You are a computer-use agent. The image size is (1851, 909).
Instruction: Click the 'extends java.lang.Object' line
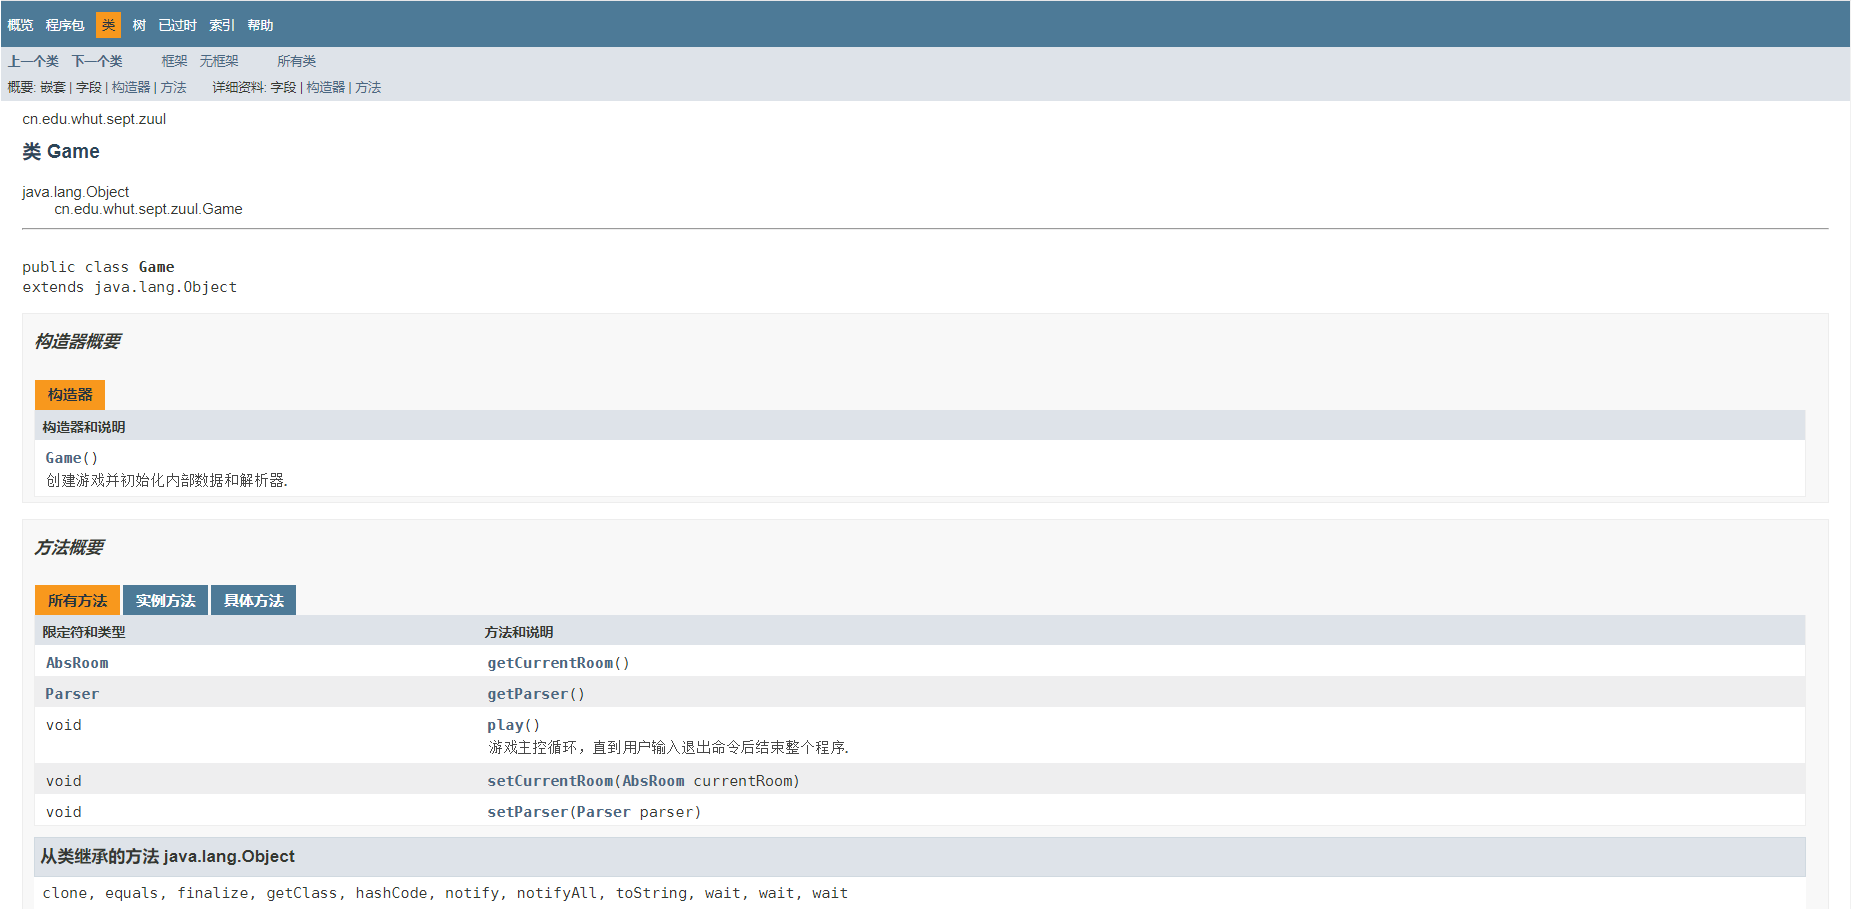[x=129, y=287]
